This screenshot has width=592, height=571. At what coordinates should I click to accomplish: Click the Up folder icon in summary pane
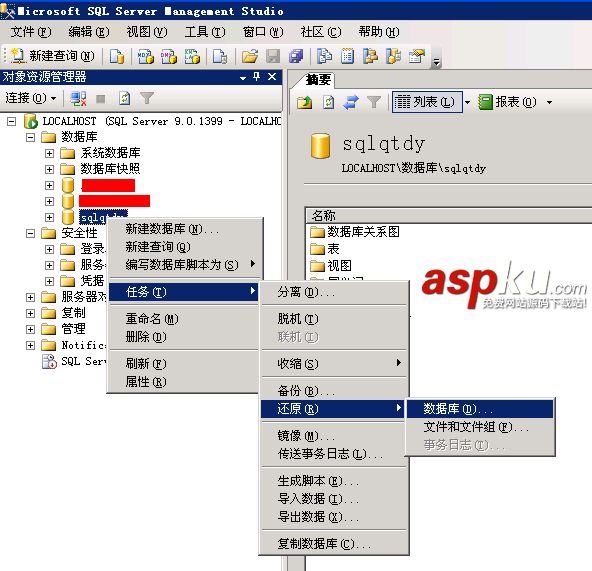[x=305, y=102]
